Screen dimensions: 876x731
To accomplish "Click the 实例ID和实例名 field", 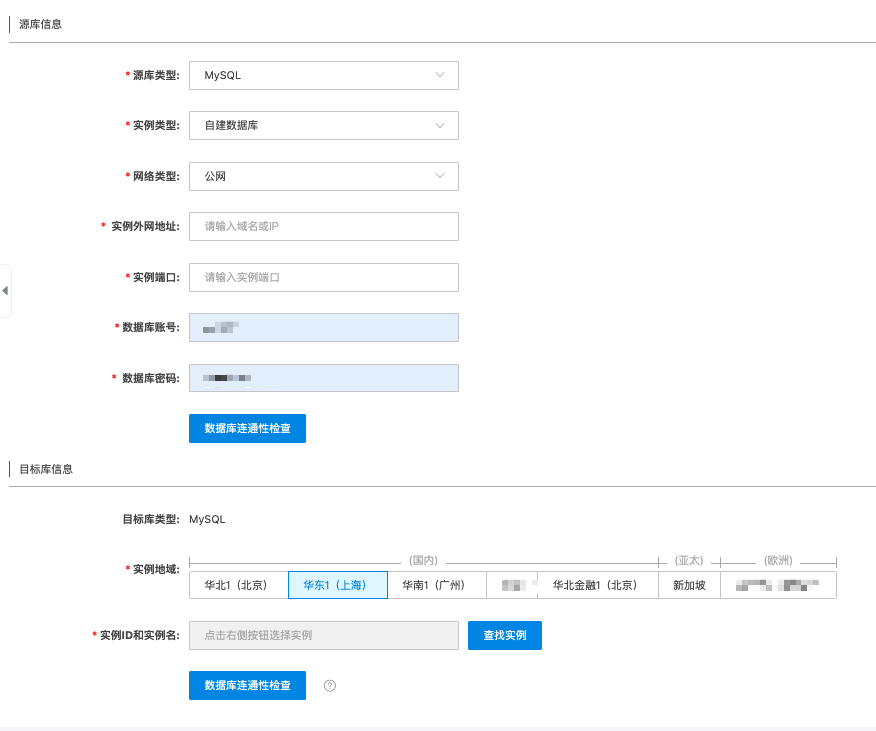I will [x=323, y=635].
